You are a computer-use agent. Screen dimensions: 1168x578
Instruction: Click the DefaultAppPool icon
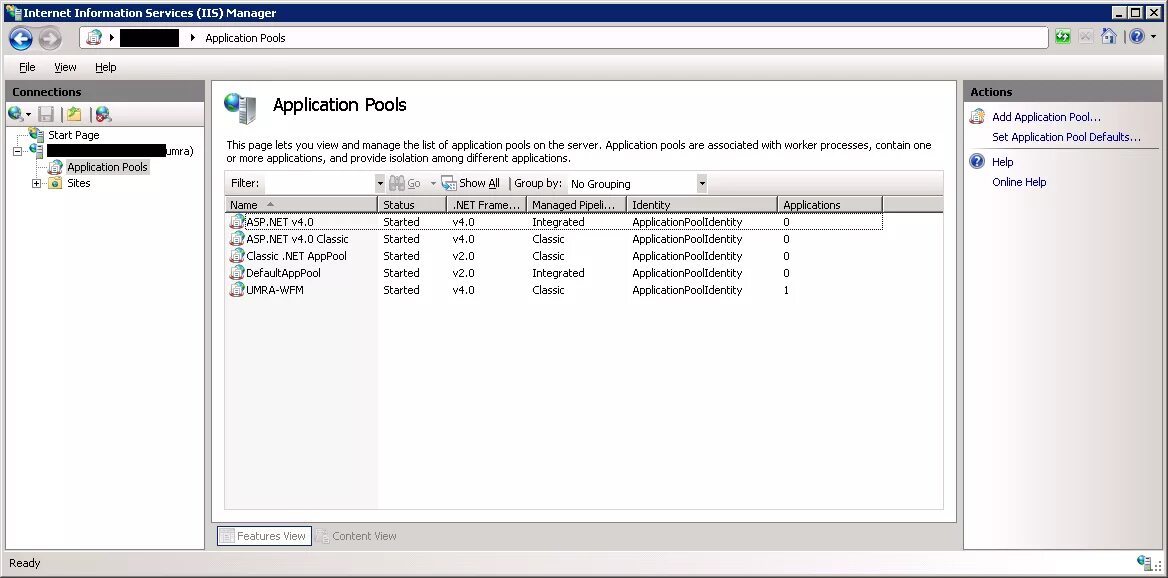(237, 273)
